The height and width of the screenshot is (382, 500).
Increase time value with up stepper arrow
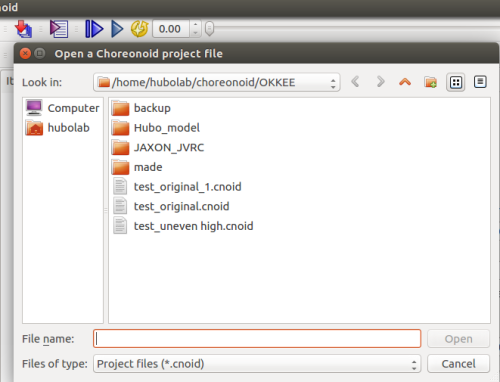coord(195,24)
